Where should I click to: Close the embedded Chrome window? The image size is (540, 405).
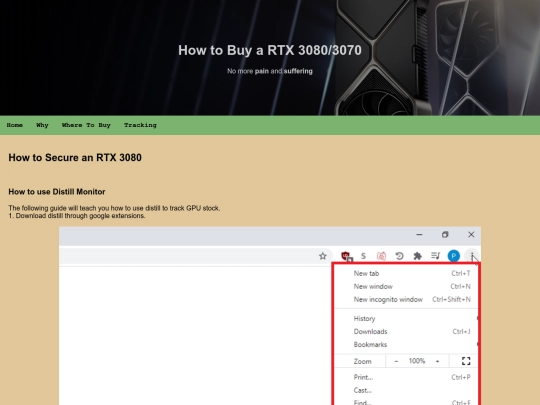tap(471, 235)
